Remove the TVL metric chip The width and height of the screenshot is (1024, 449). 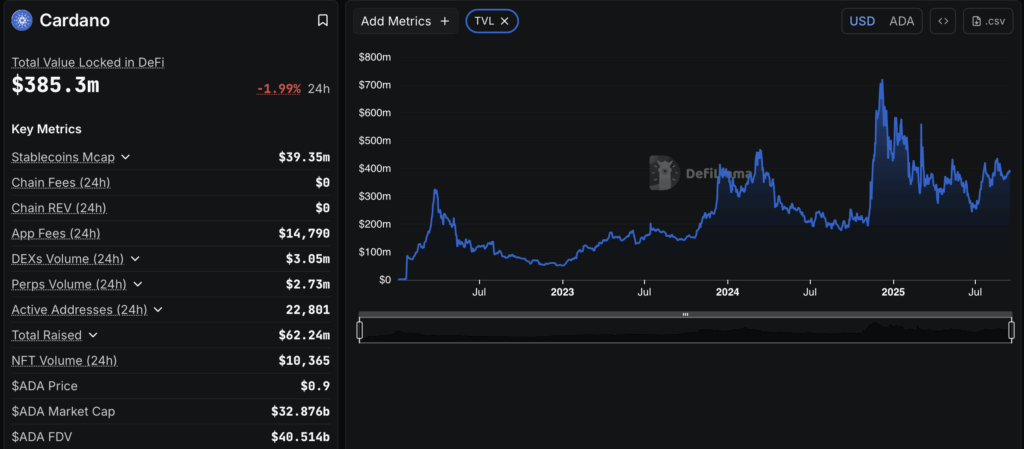(504, 21)
